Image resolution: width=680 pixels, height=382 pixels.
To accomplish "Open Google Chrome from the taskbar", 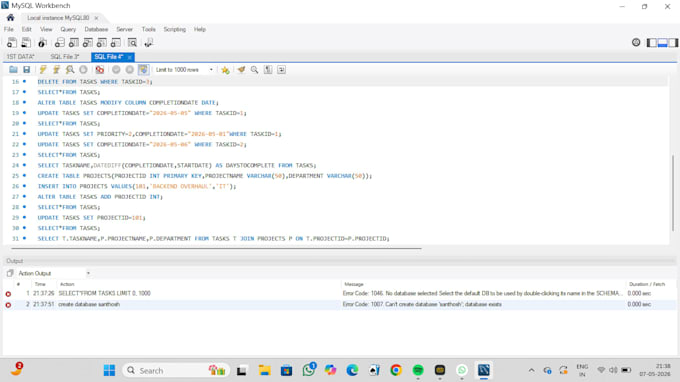I will pyautogui.click(x=396, y=370).
